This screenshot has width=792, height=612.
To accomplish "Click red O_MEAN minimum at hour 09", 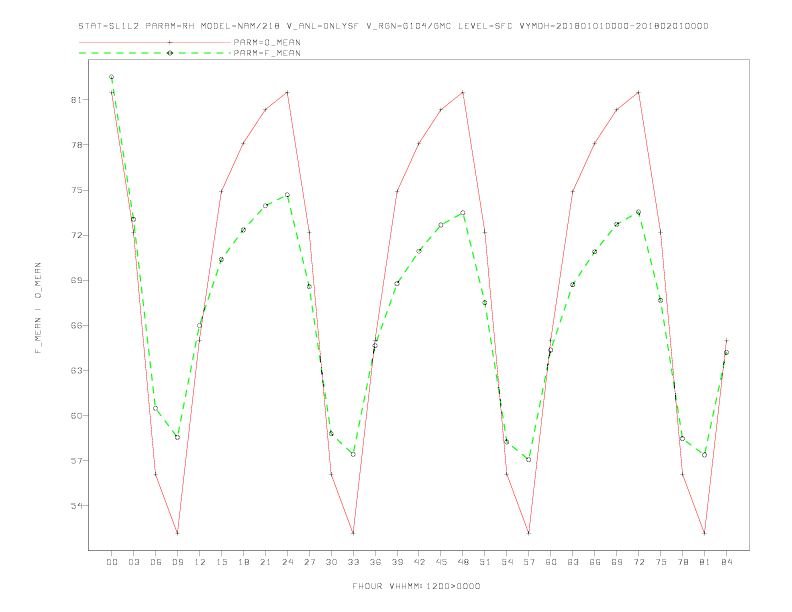I will coord(177,533).
